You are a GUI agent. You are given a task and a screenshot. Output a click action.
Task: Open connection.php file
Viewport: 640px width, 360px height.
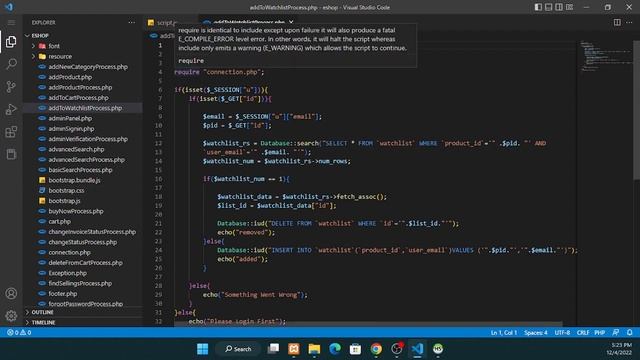pos(69,252)
